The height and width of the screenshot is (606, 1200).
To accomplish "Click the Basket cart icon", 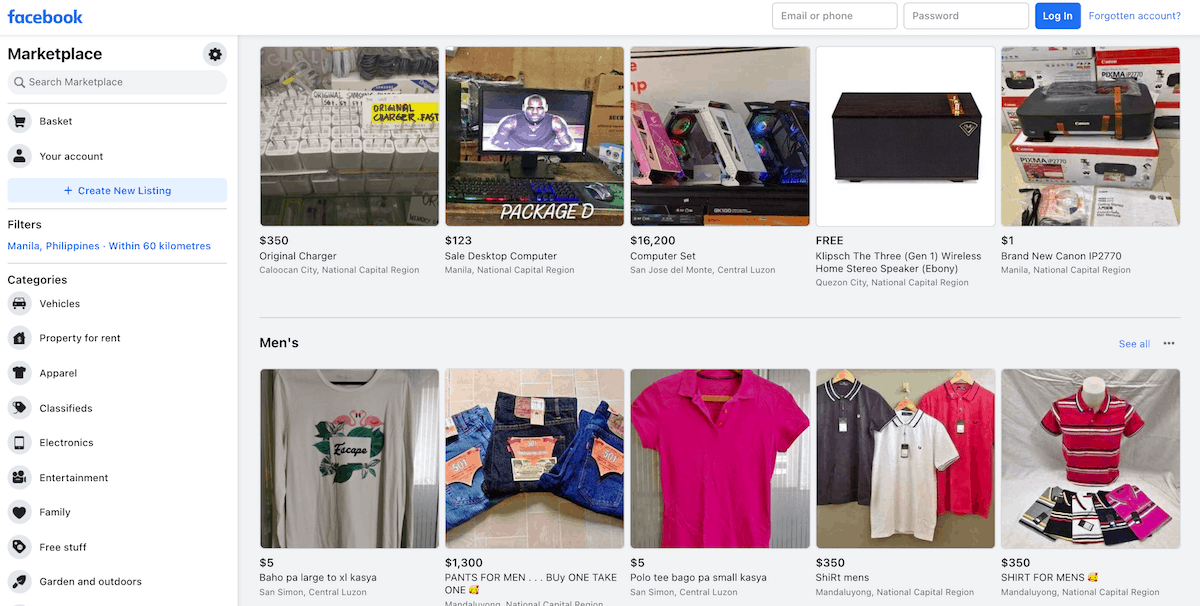I will [x=19, y=121].
